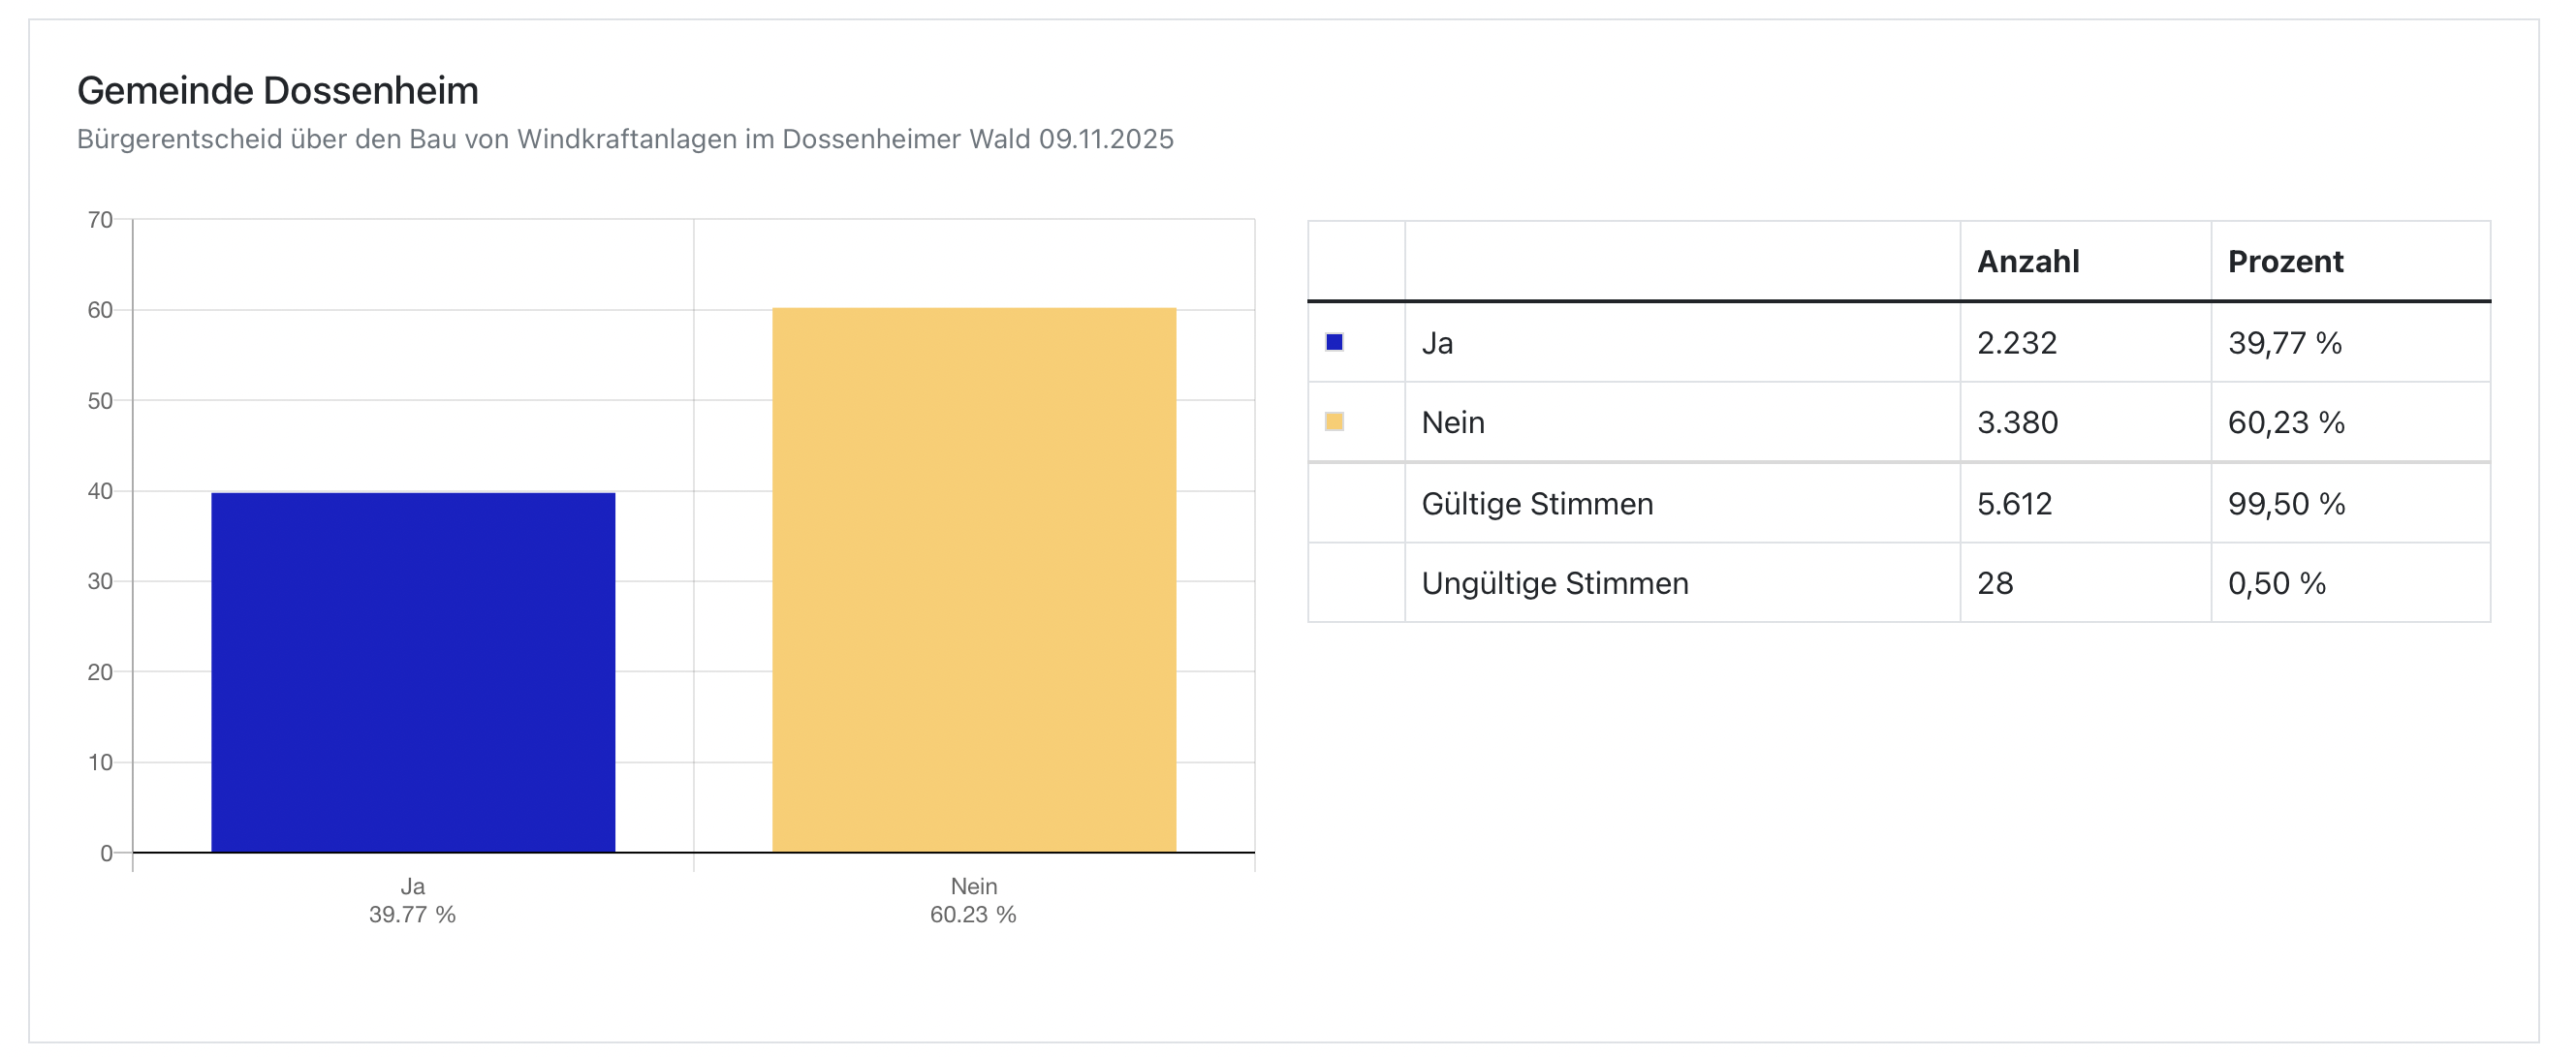
Task: Click the Gültige Stimmen row label
Action: (1537, 503)
